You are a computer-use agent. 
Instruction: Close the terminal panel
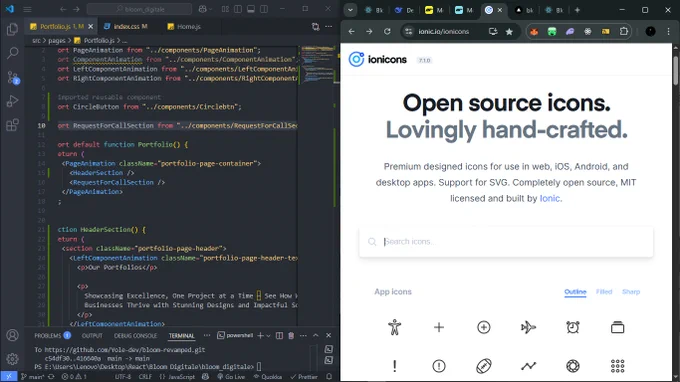click(328, 336)
